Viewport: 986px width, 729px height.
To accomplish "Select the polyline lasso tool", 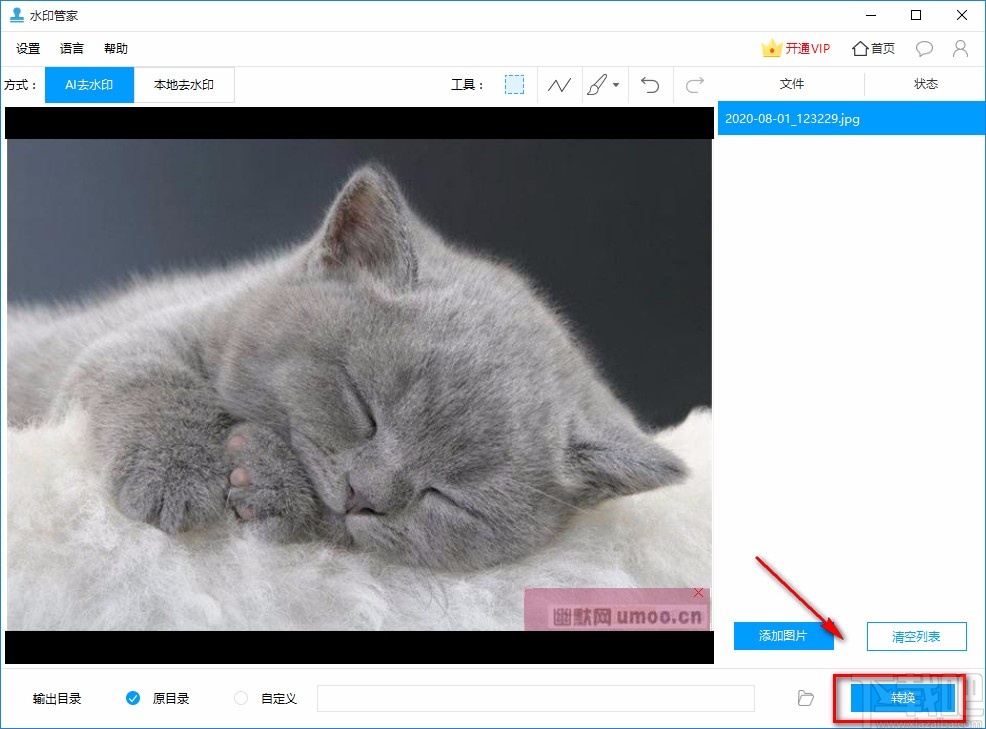I will (x=559, y=84).
